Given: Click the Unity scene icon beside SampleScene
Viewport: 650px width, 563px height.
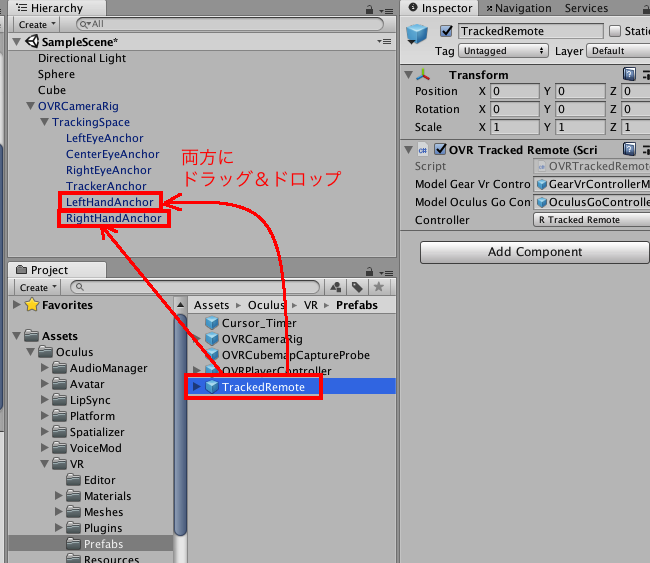Looking at the screenshot, I should [32, 41].
